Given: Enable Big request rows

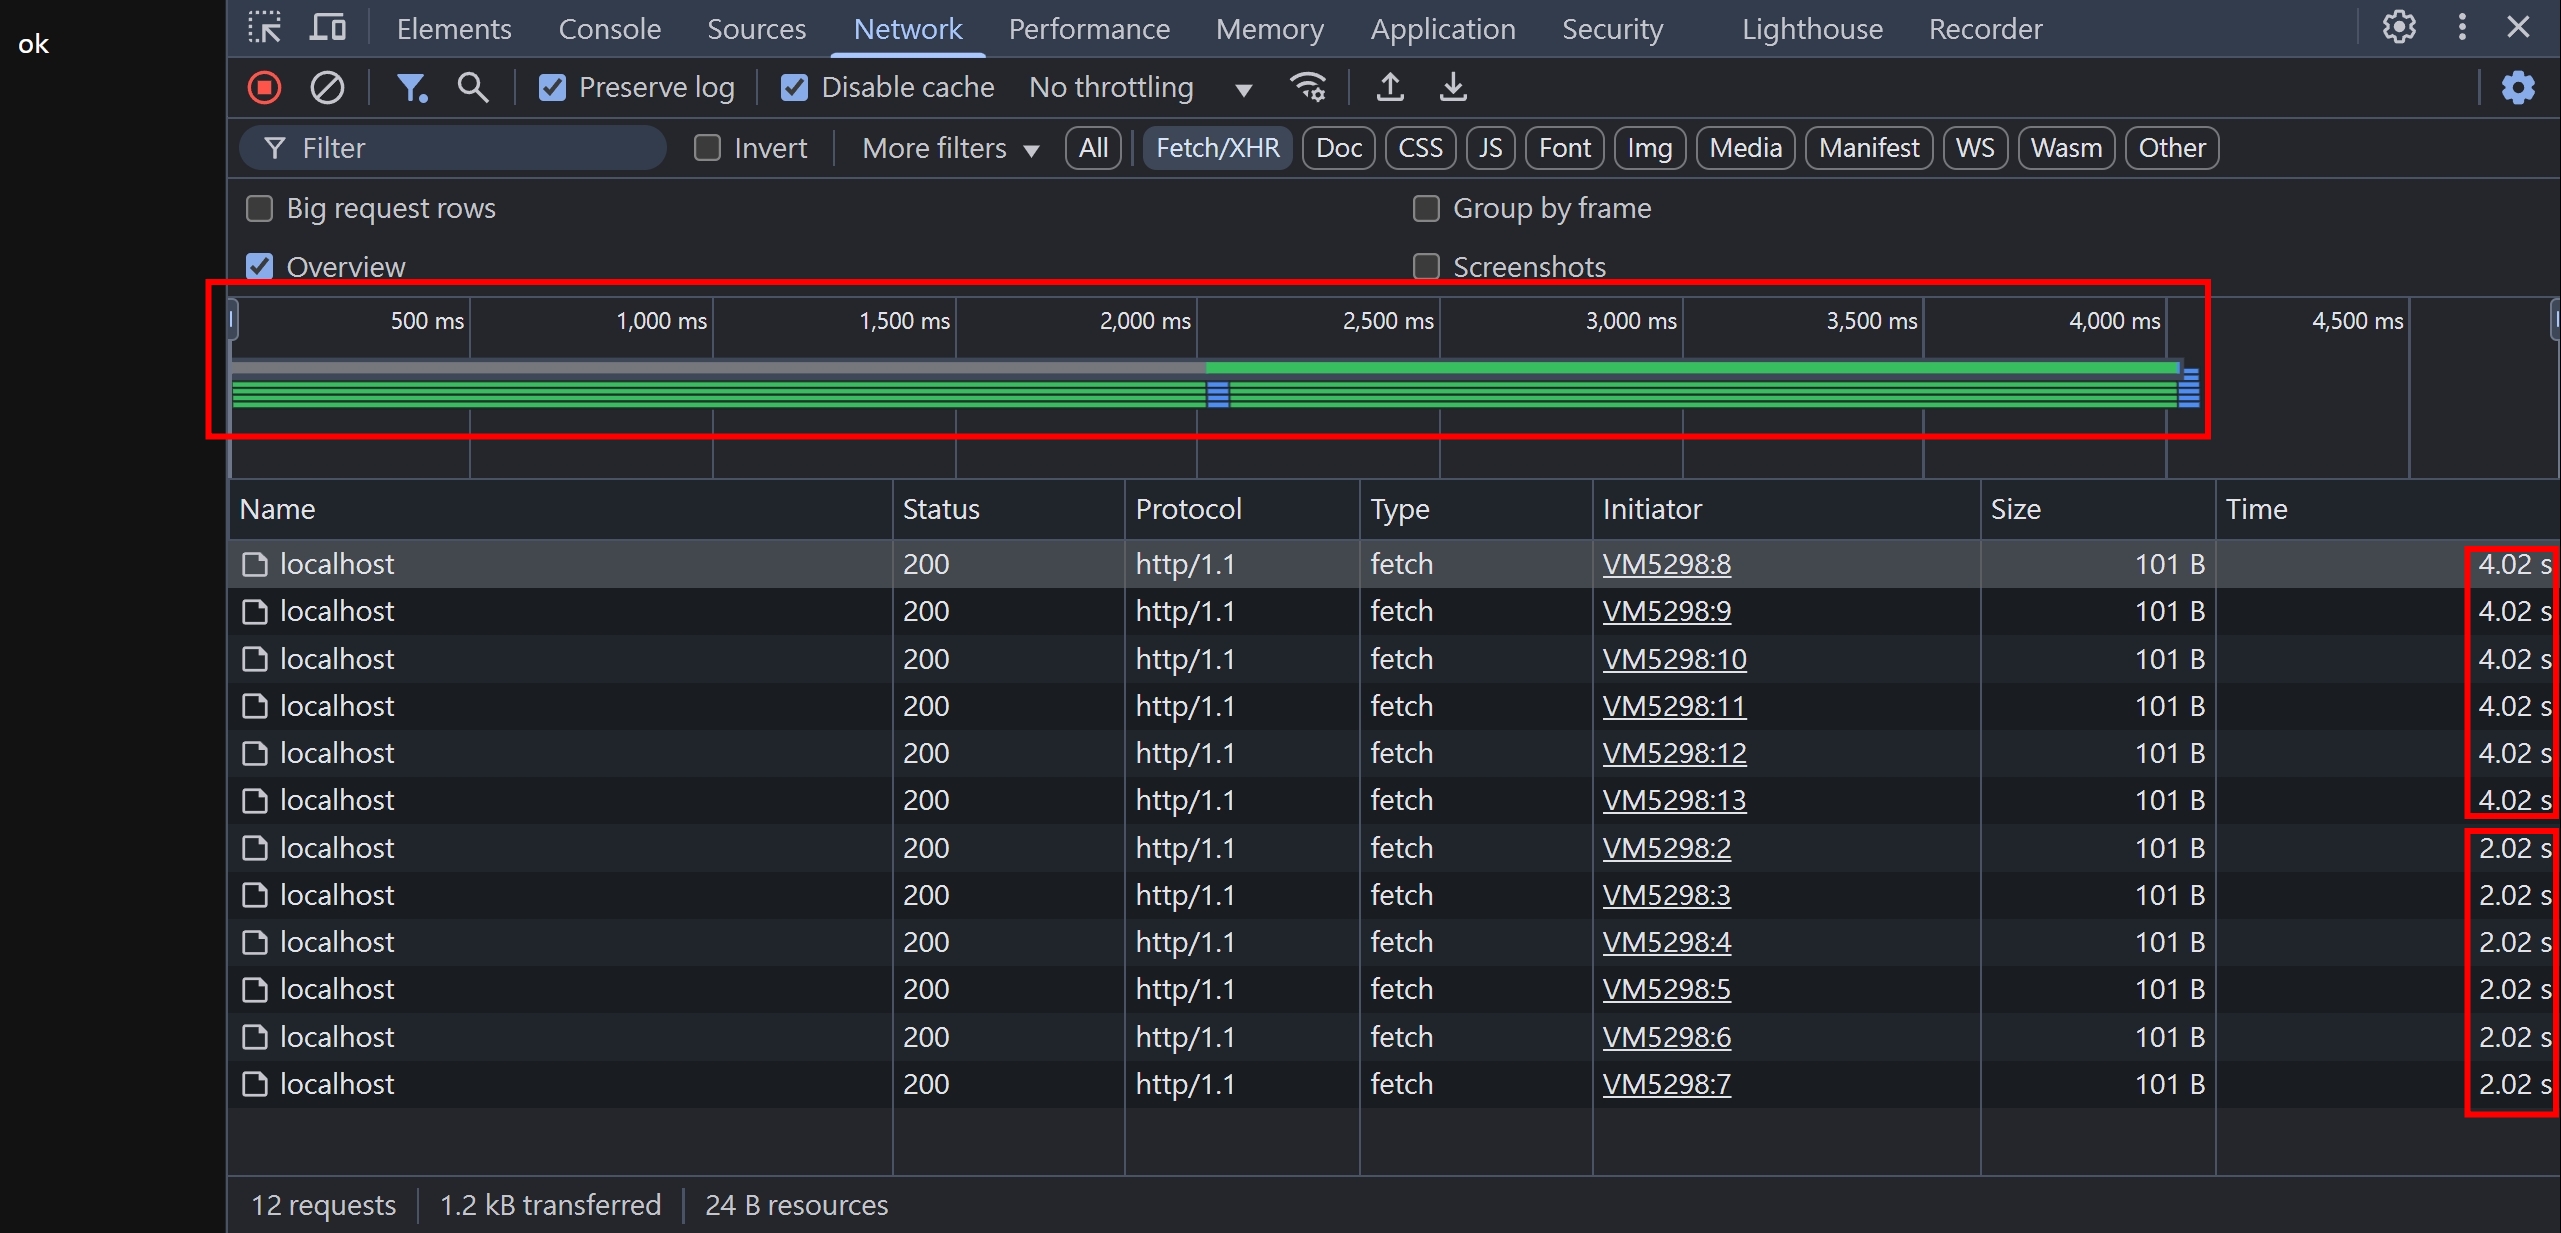Looking at the screenshot, I should tap(259, 208).
